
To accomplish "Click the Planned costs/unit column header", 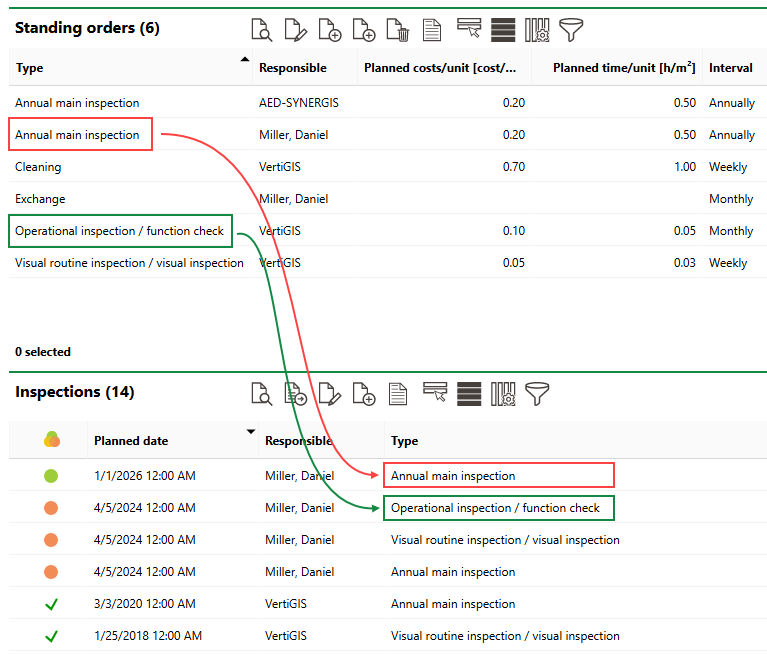I will click(440, 68).
